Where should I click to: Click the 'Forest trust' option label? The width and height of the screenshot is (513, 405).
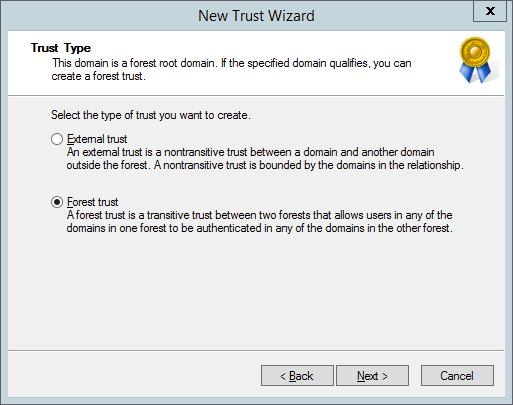92,202
